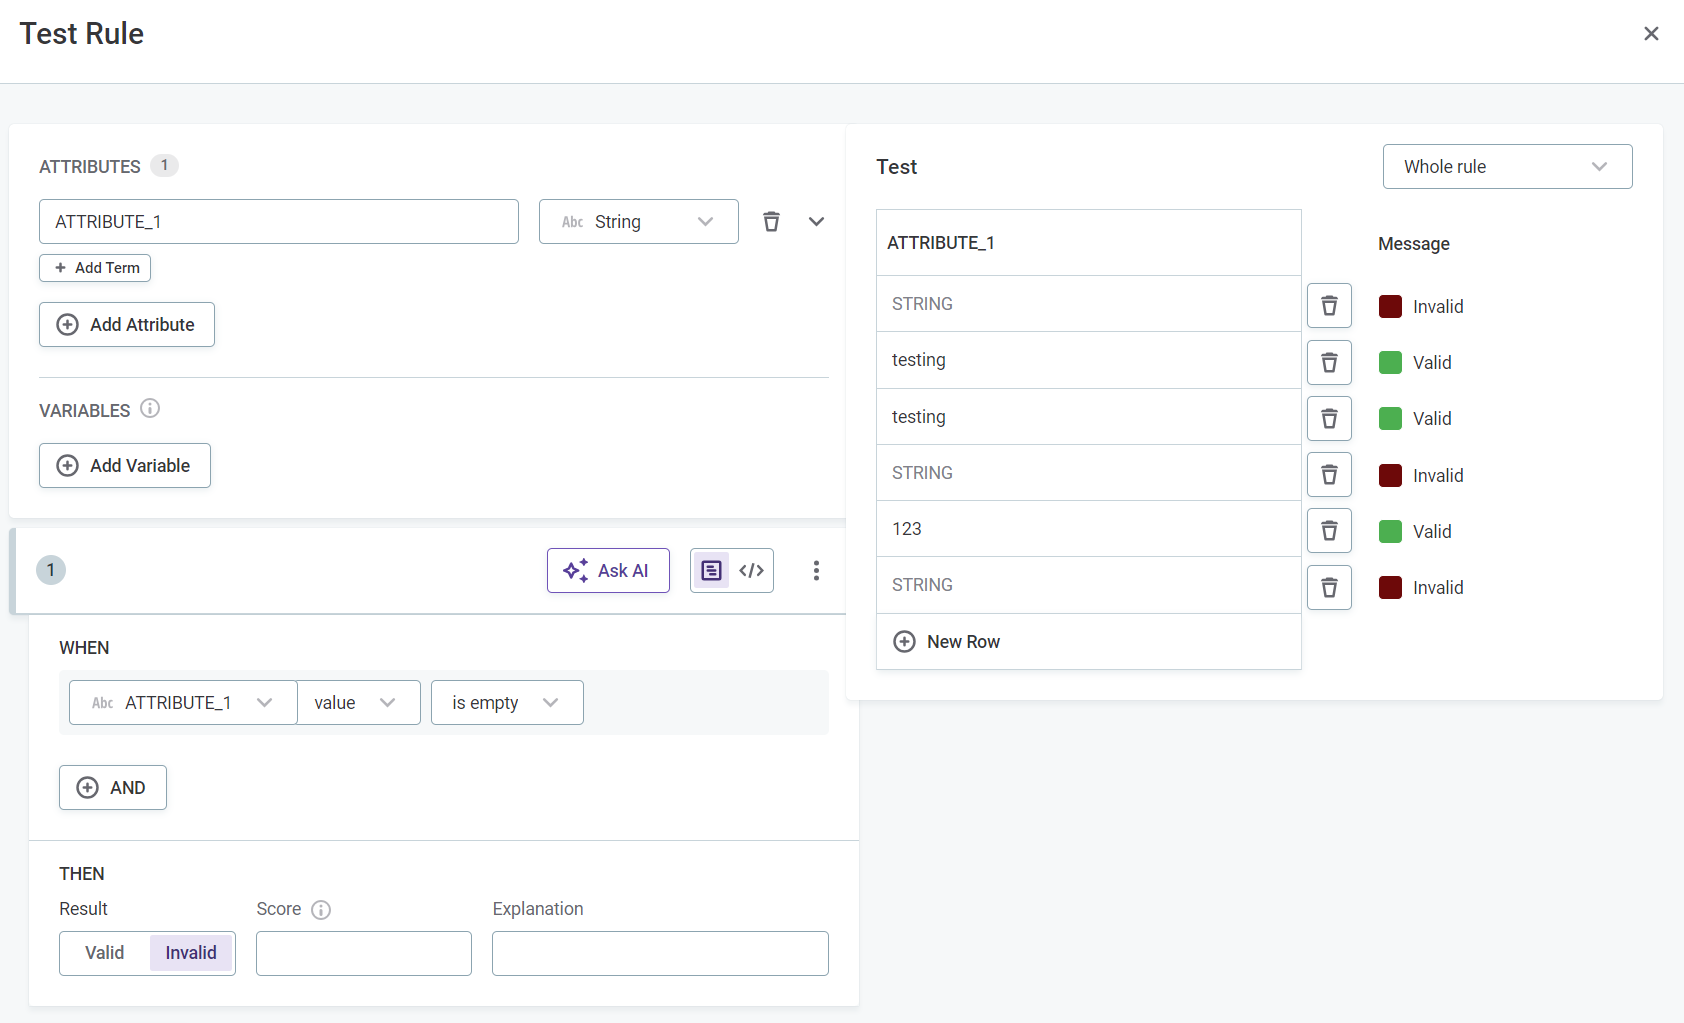Image resolution: width=1684 pixels, height=1023 pixels.
Task: Delete the test row containing 123
Action: pyautogui.click(x=1329, y=531)
